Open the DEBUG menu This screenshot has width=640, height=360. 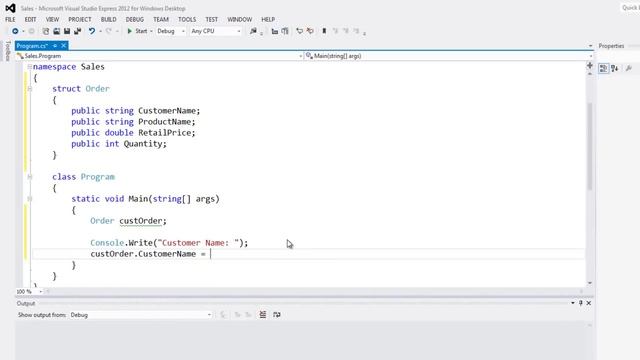134,20
